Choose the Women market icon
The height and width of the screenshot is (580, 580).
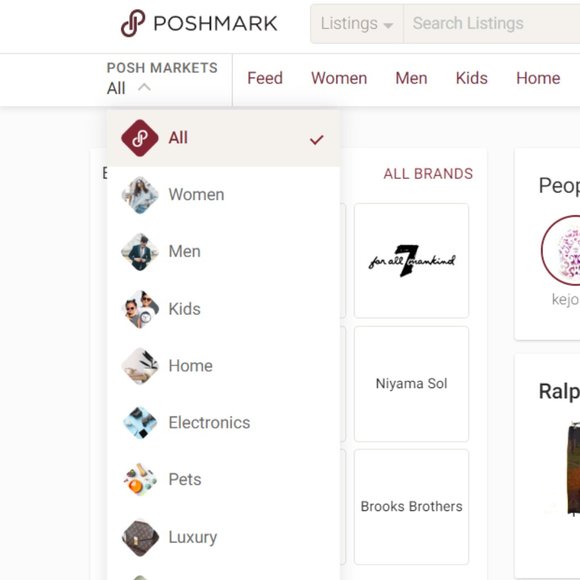coord(140,195)
